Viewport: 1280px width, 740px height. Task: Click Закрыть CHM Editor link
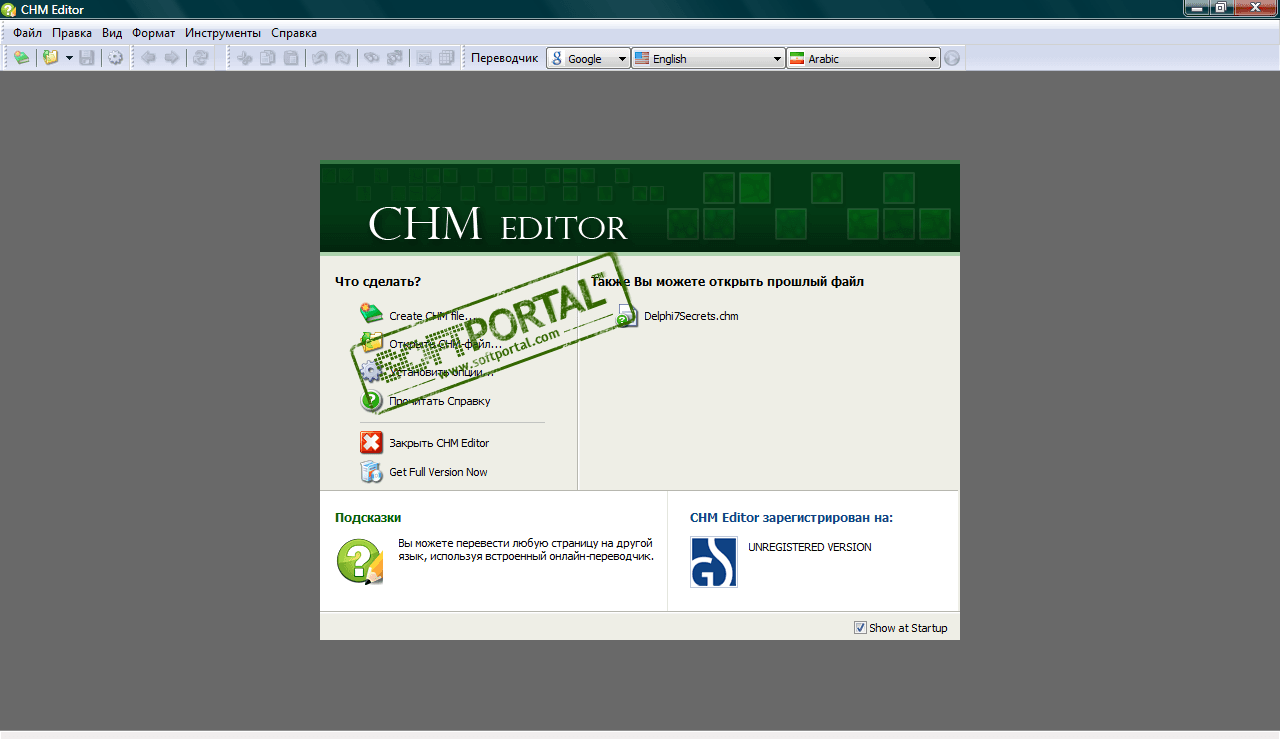point(439,443)
